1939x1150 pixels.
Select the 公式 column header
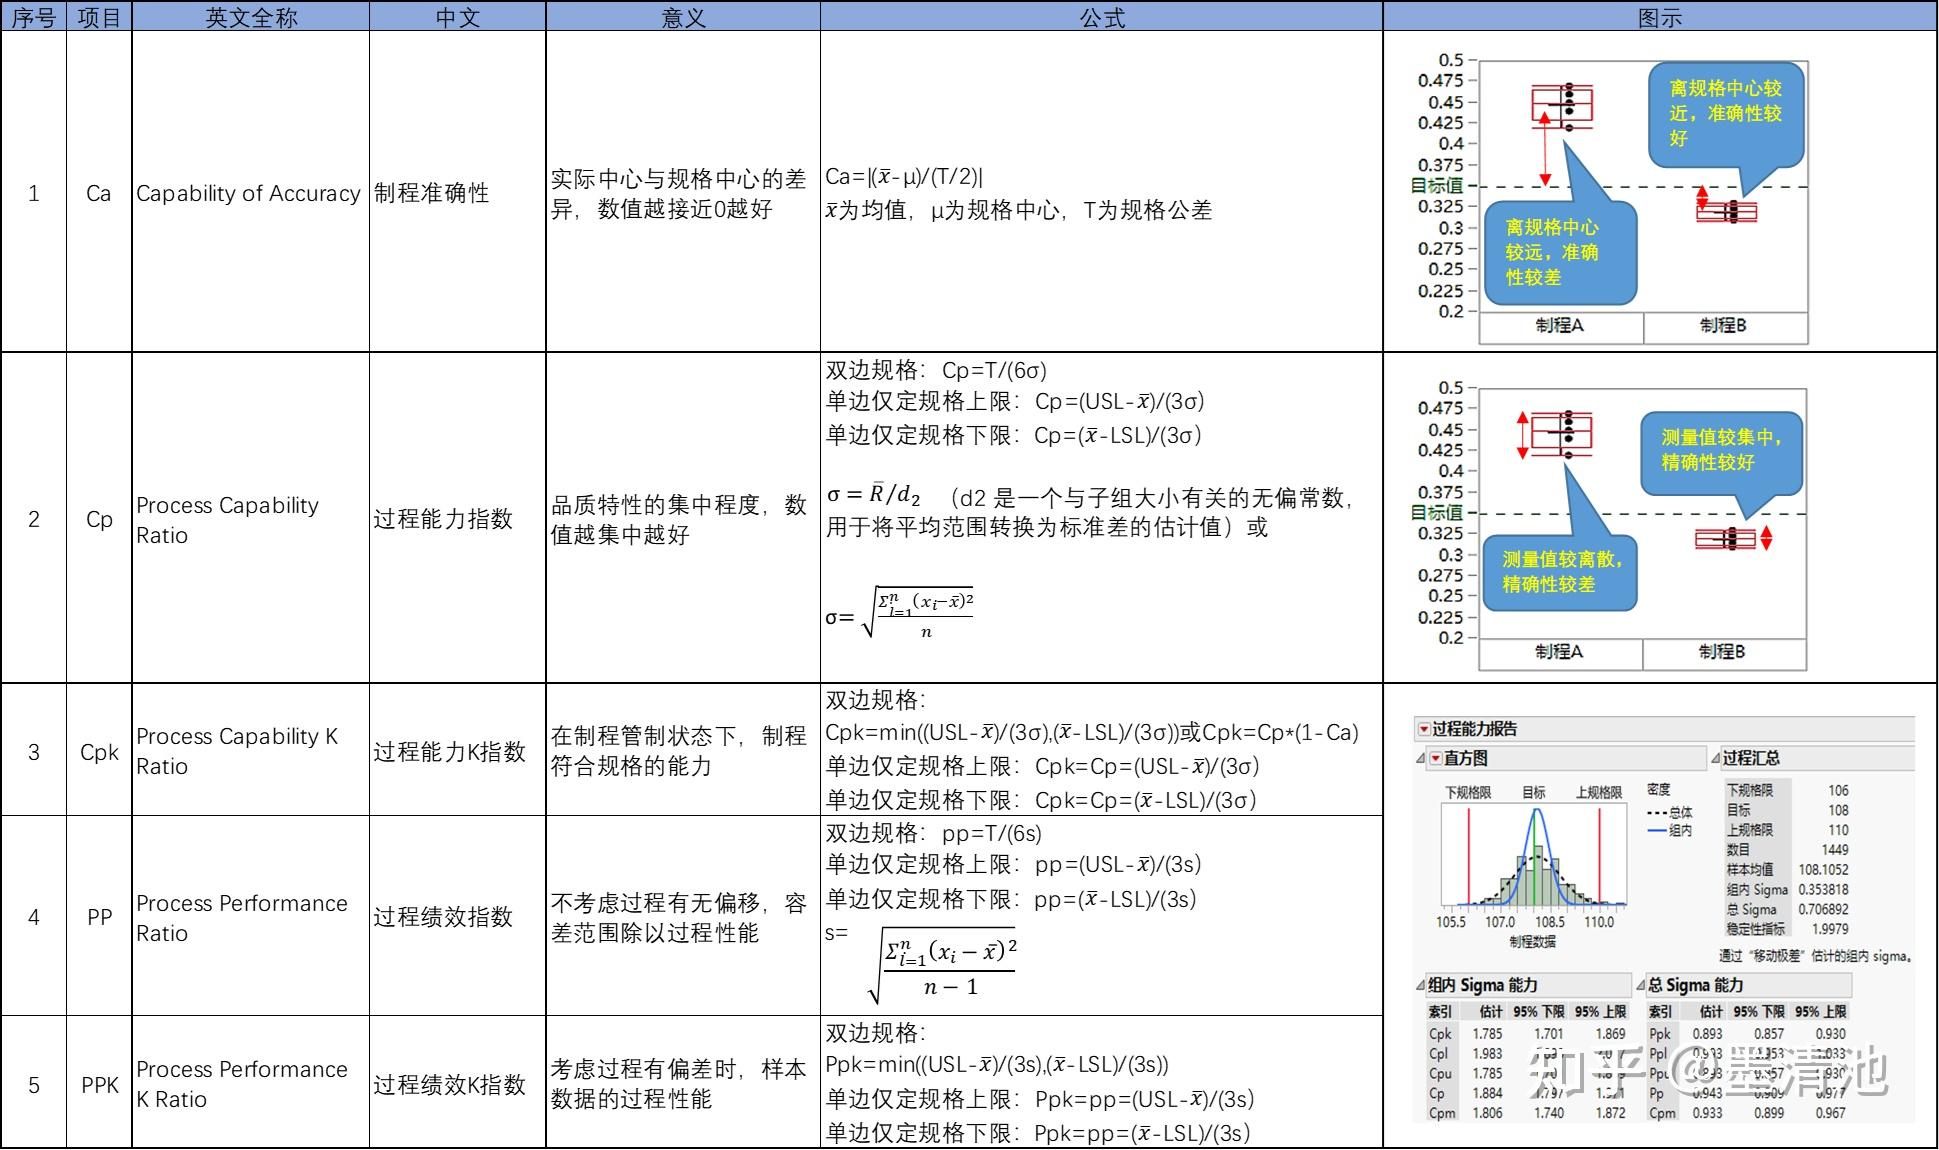point(1098,17)
